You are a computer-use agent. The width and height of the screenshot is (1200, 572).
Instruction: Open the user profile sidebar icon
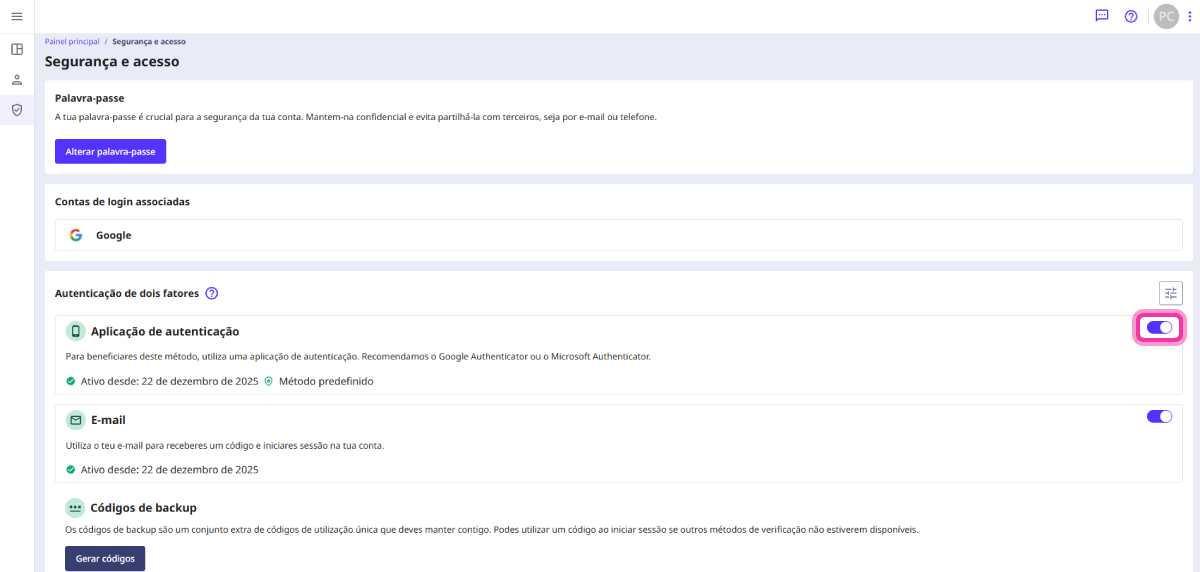[17, 79]
